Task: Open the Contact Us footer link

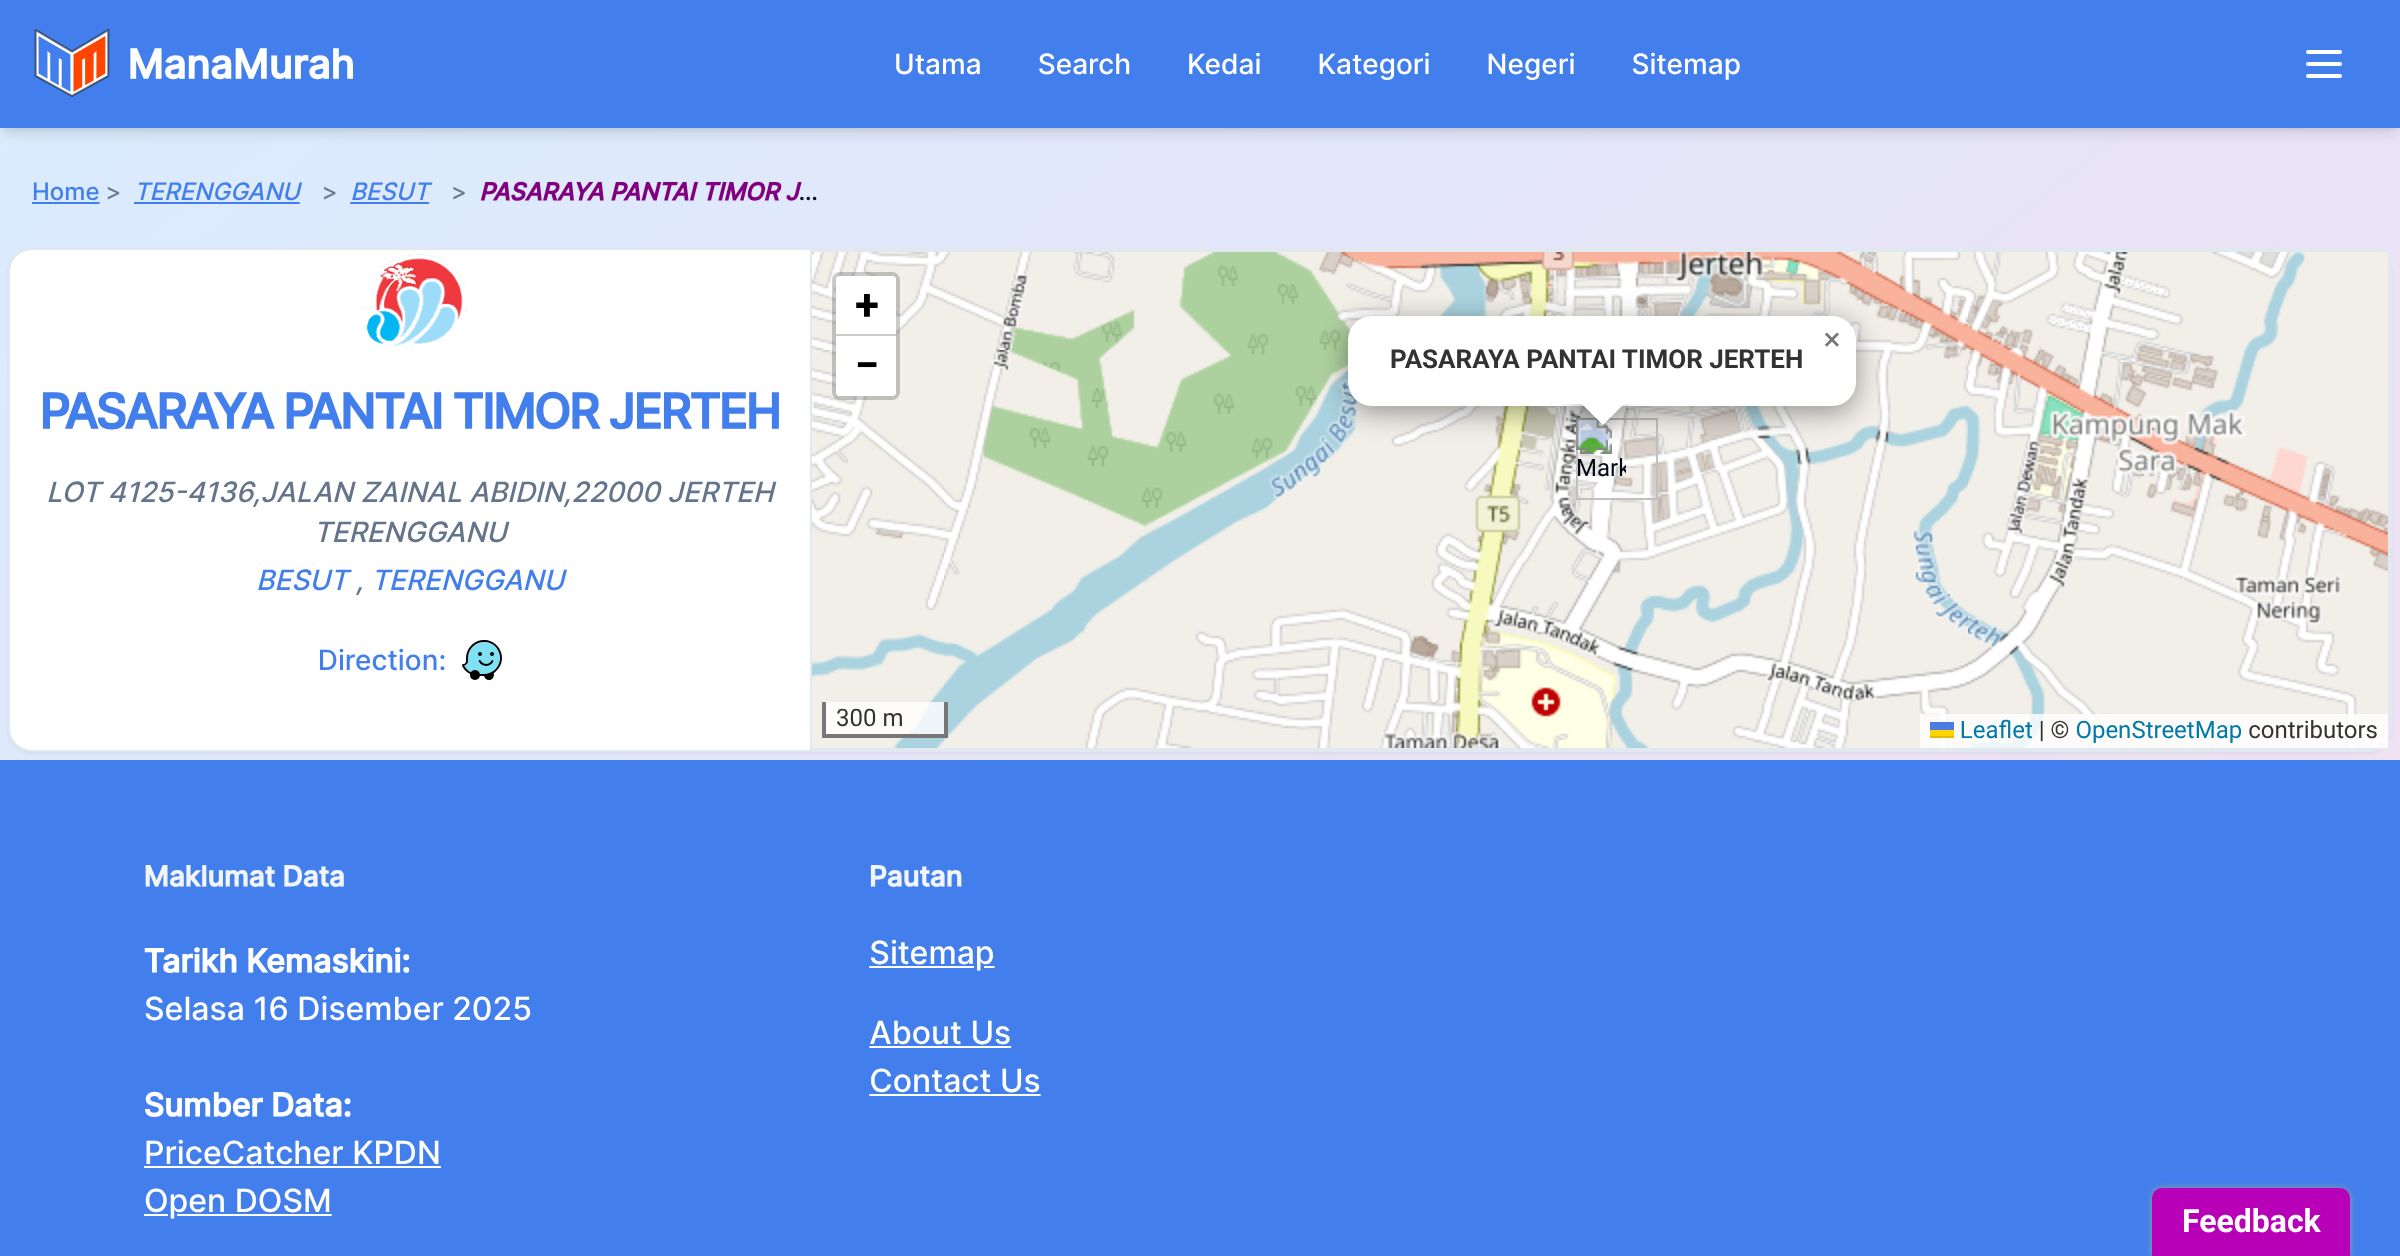Action: click(954, 1081)
